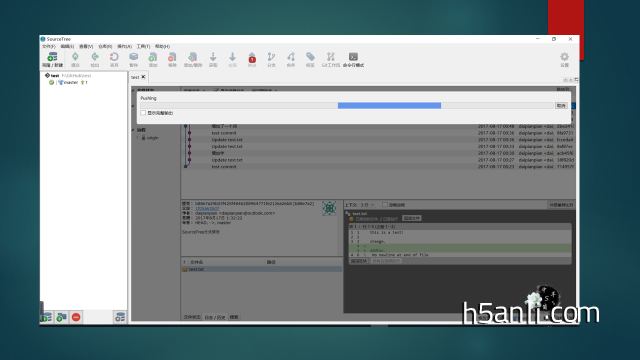Launch the command line mode terminal icon
Viewport: 640px width, 360px height.
pyautogui.click(x=353, y=60)
